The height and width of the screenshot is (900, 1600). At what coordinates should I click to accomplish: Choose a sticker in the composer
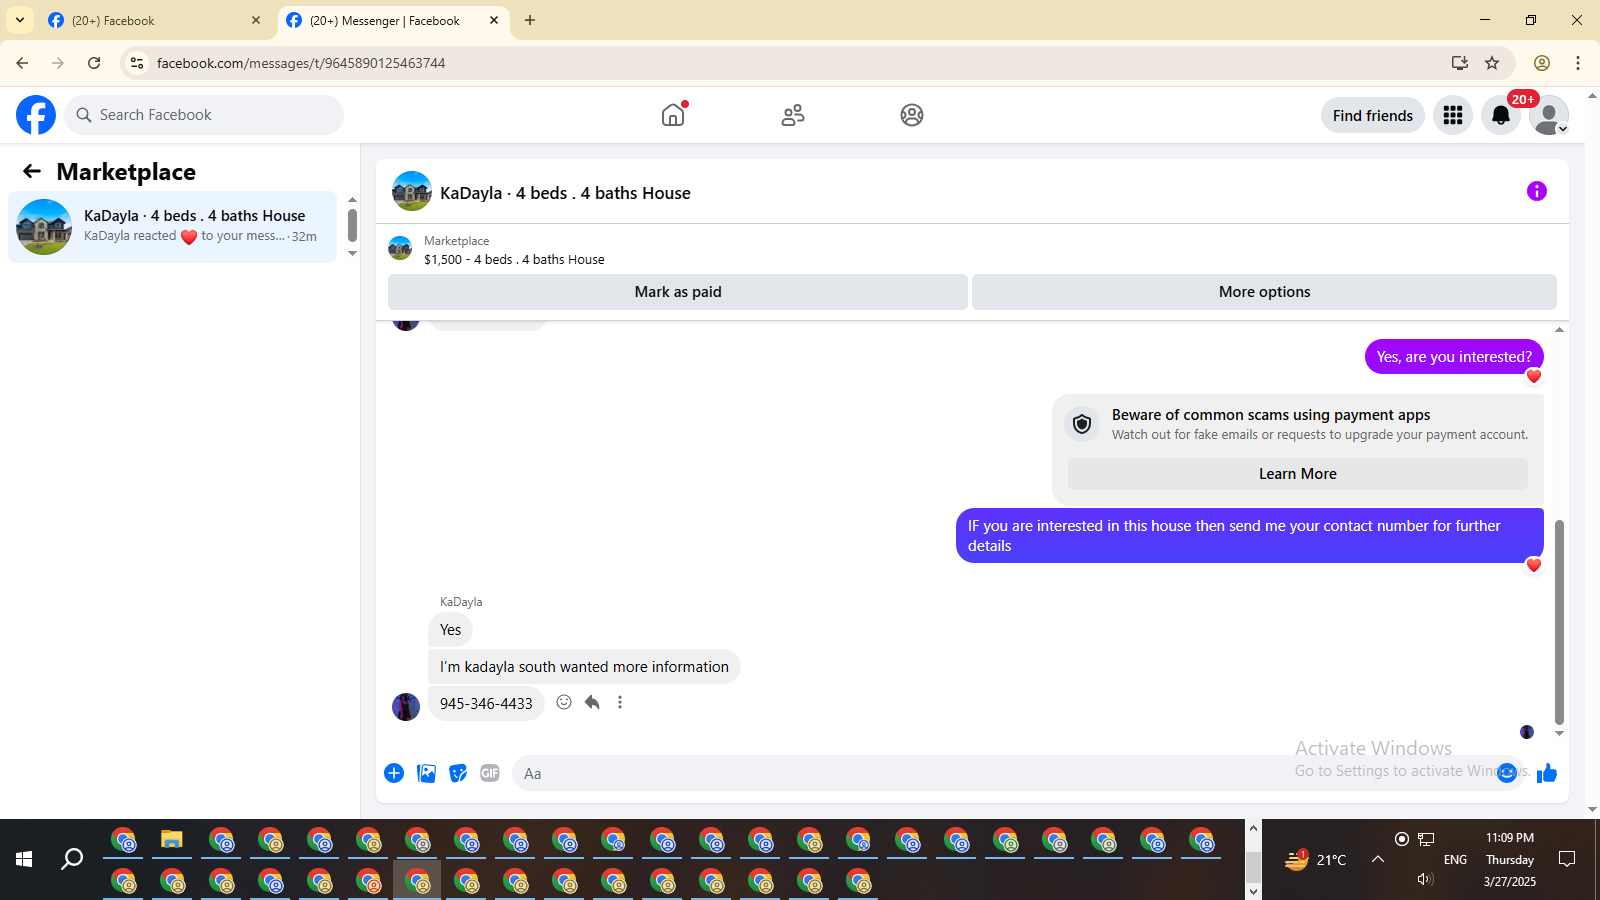pos(458,773)
